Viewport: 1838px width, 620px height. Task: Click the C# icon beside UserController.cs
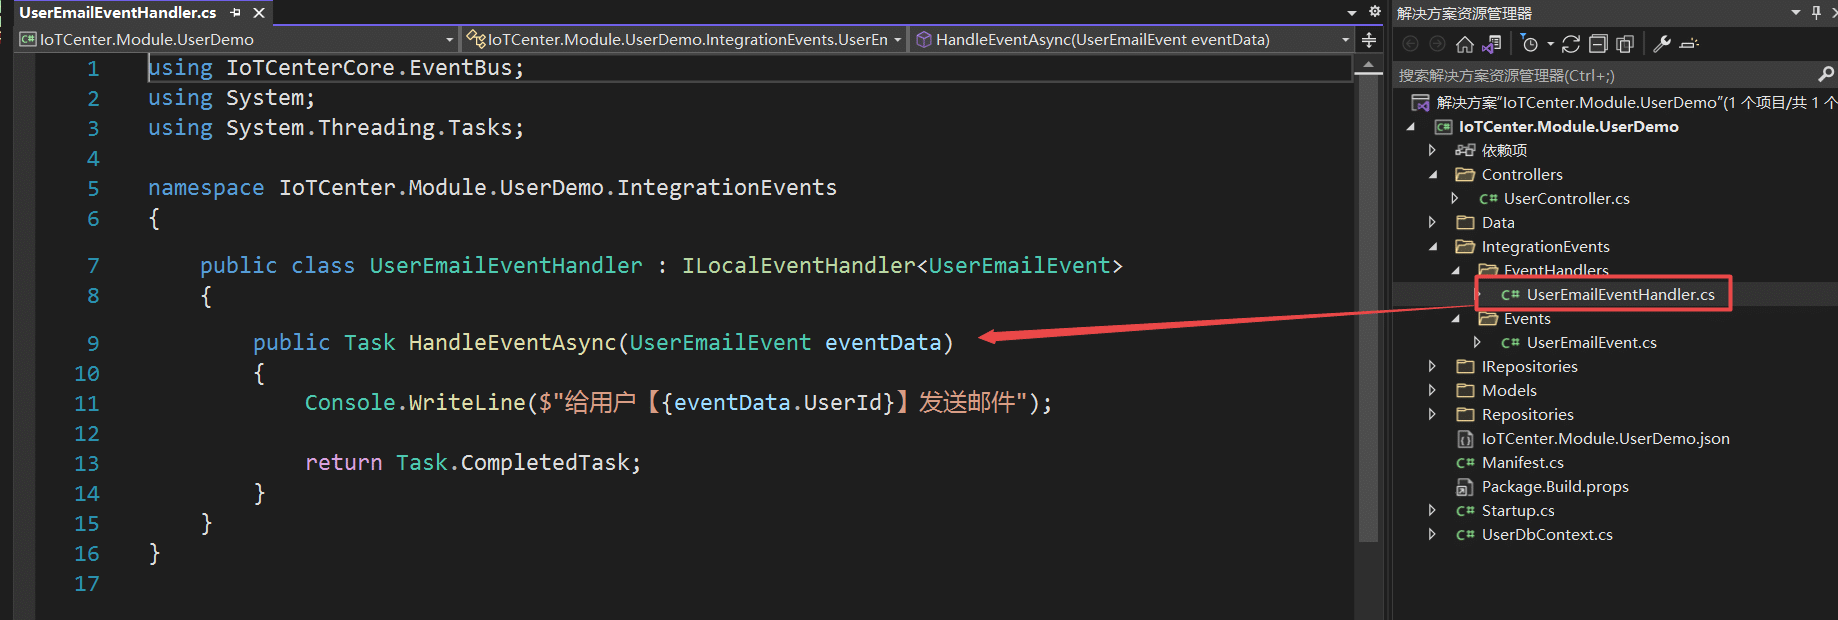click(1489, 199)
